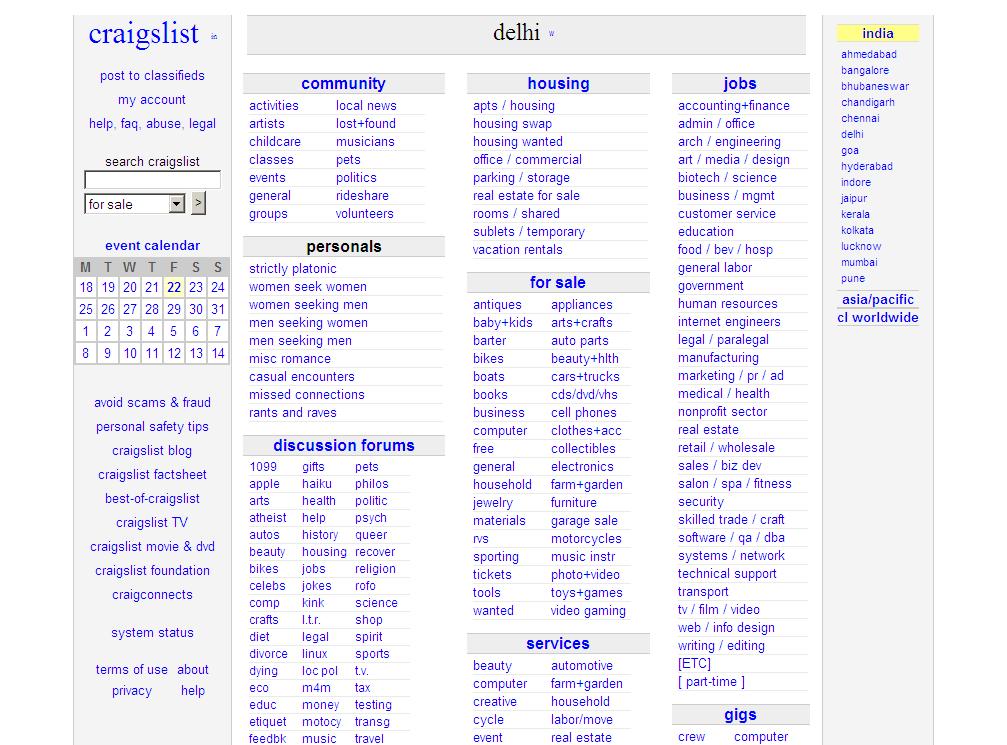Screen dimensions: 1007x745
Task: Open the gigs section heading
Action: 740,715
